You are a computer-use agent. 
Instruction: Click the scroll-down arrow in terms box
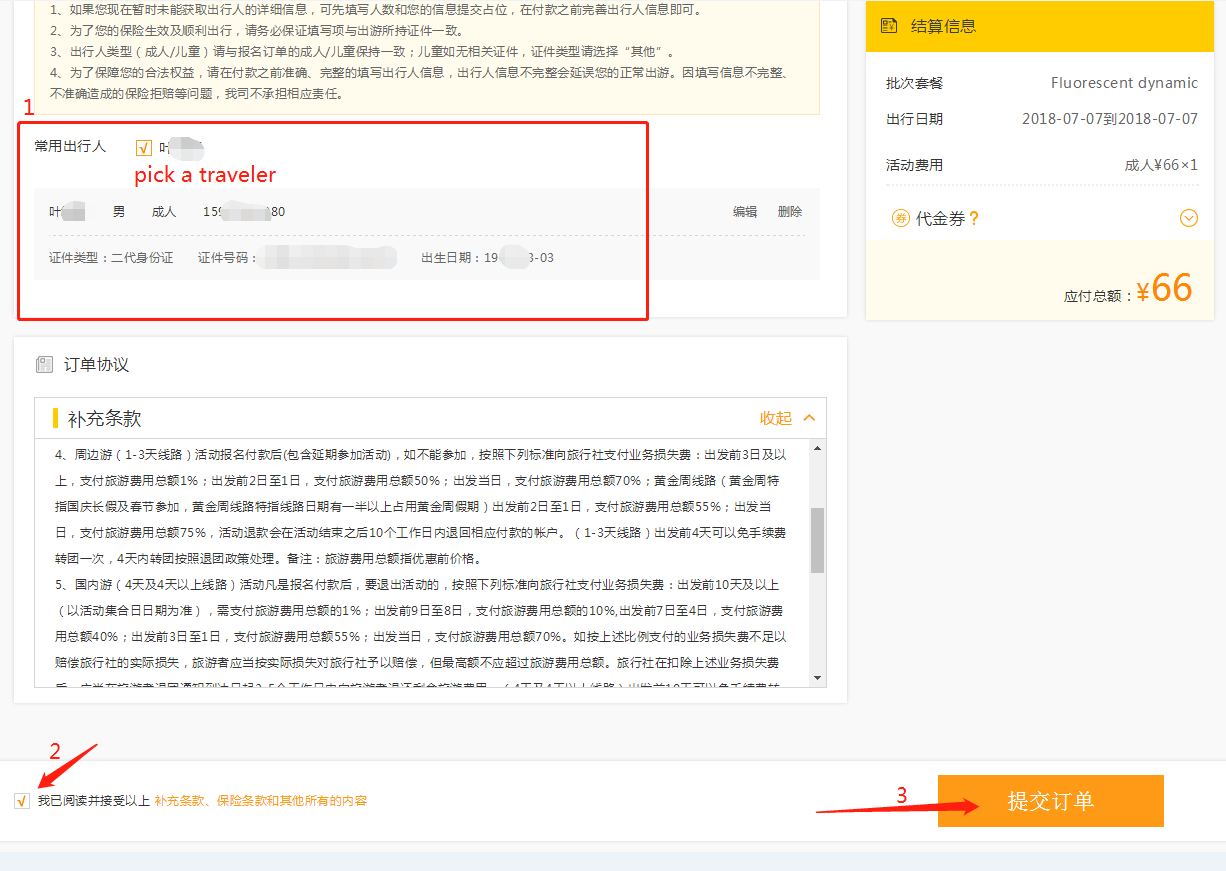[x=817, y=677]
